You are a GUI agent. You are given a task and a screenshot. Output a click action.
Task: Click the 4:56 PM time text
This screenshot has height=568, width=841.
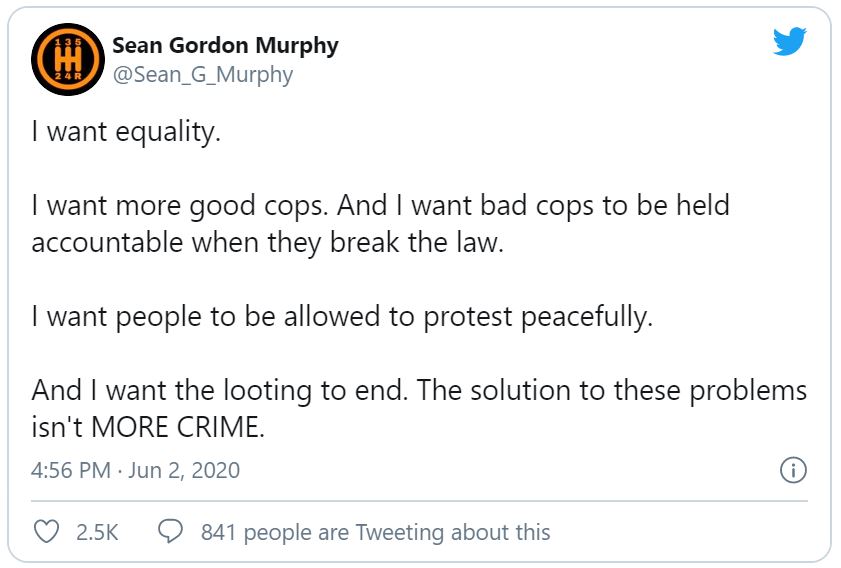[71, 470]
